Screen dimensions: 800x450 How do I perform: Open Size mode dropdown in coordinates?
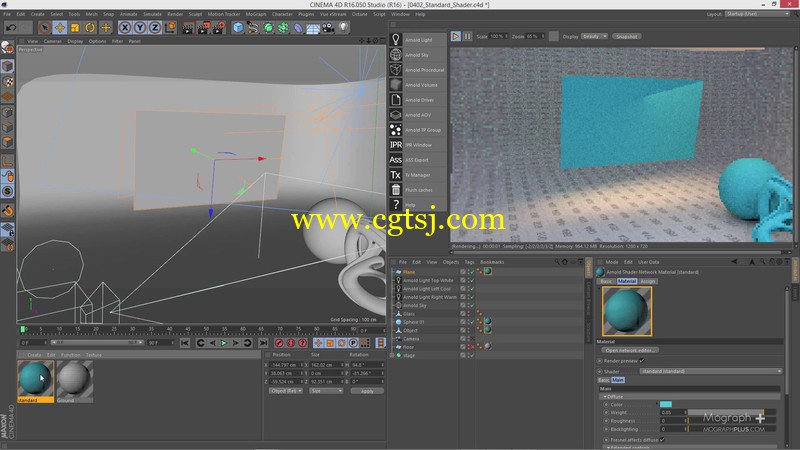pos(326,391)
